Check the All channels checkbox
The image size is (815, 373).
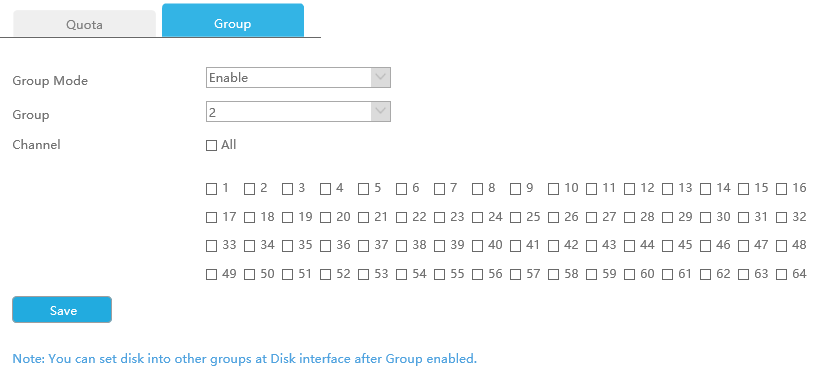coord(211,145)
